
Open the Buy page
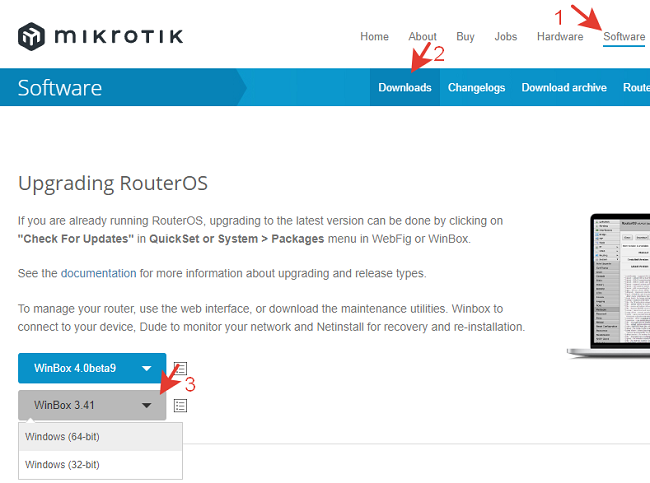(465, 36)
